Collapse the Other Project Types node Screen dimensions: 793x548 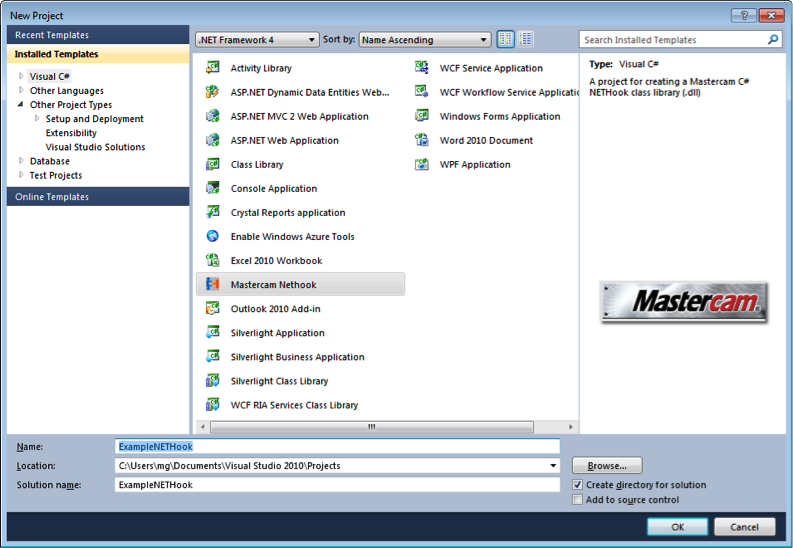pos(21,104)
